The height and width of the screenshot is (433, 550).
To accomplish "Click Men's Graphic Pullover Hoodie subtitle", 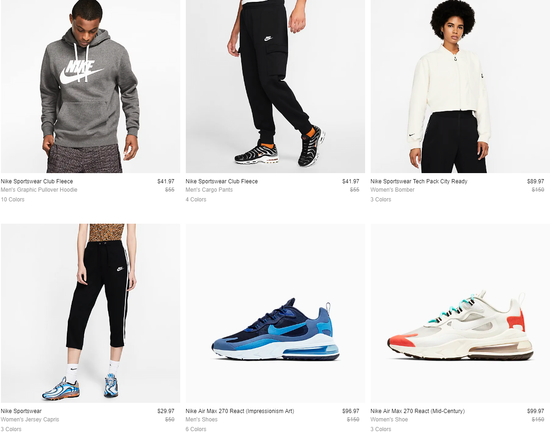I will [39, 190].
